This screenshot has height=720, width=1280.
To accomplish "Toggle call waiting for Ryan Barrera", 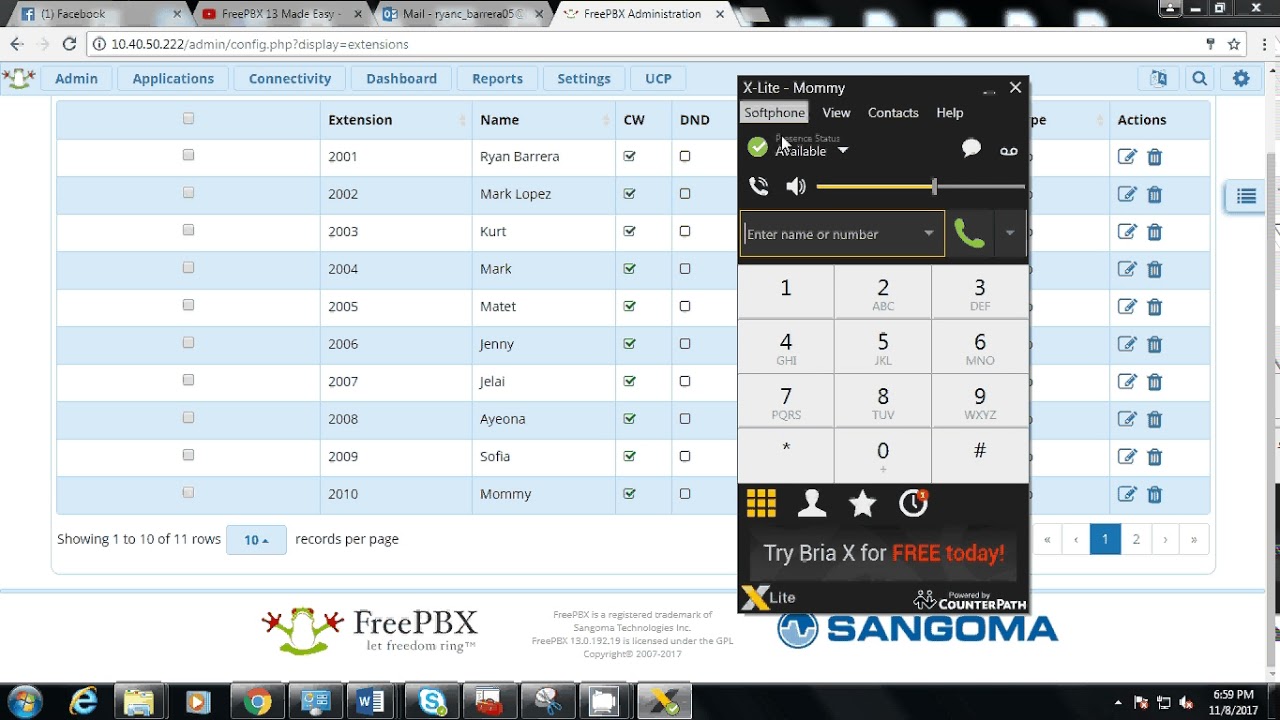I will click(629, 157).
